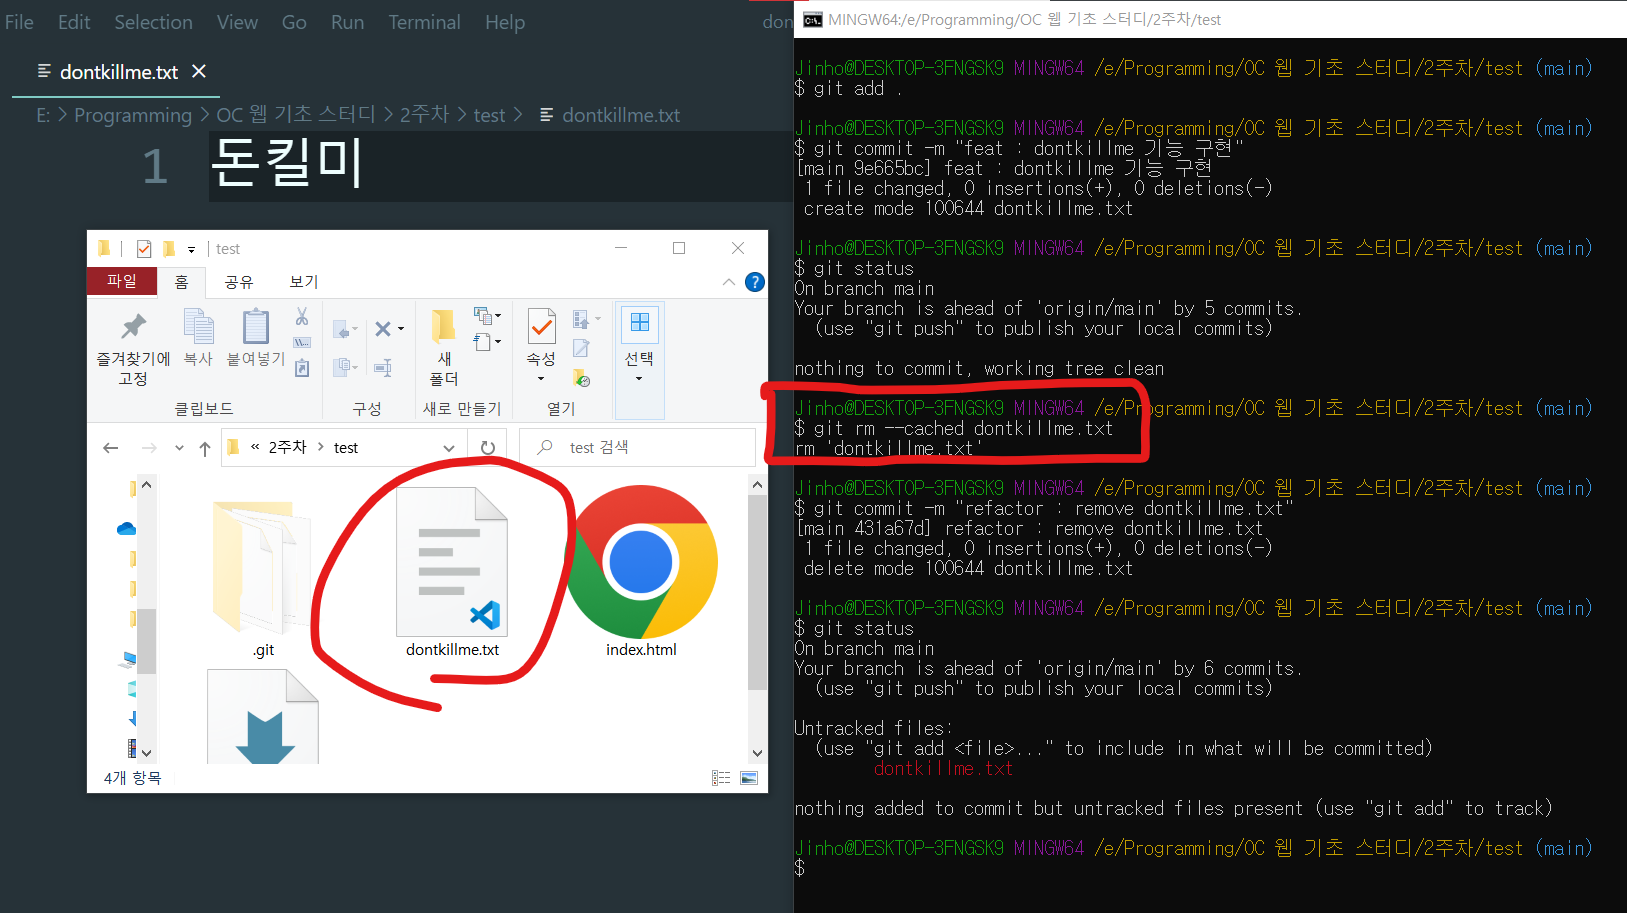
Task: Open the VS Code Terminal menu
Action: pos(425,22)
